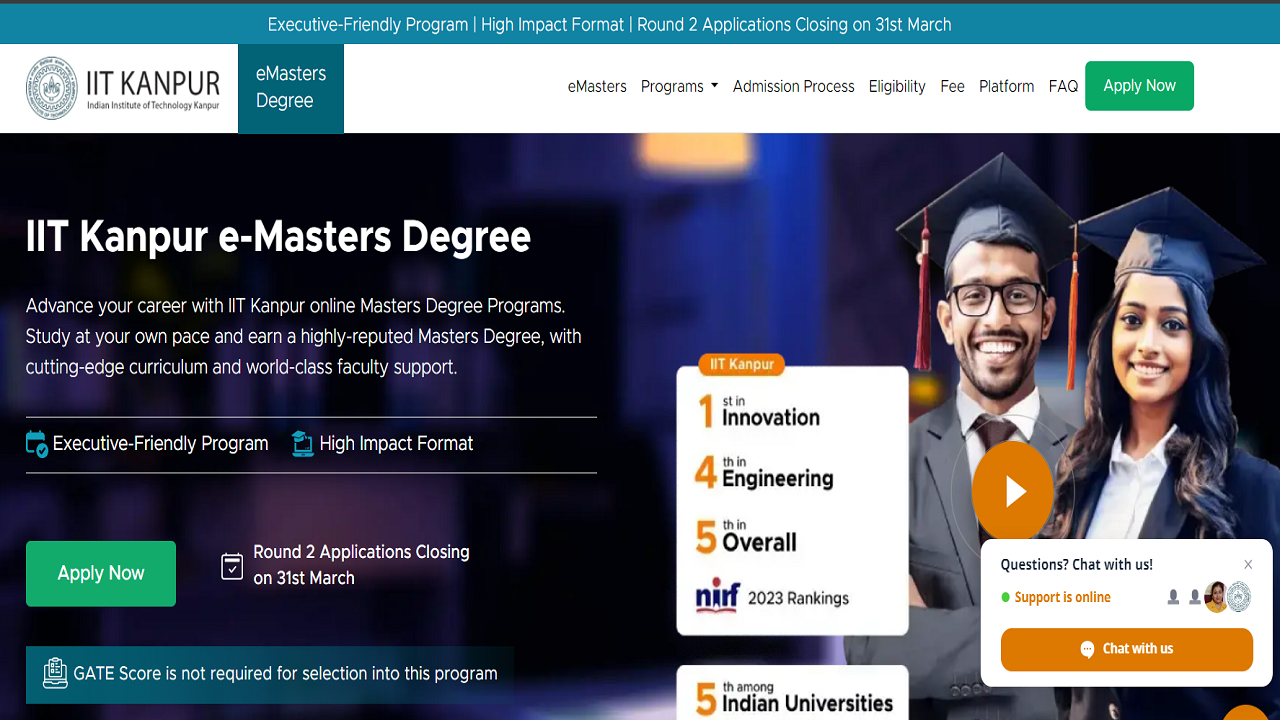Play the graduates video
Image resolution: width=1280 pixels, height=720 pixels.
tap(1013, 491)
